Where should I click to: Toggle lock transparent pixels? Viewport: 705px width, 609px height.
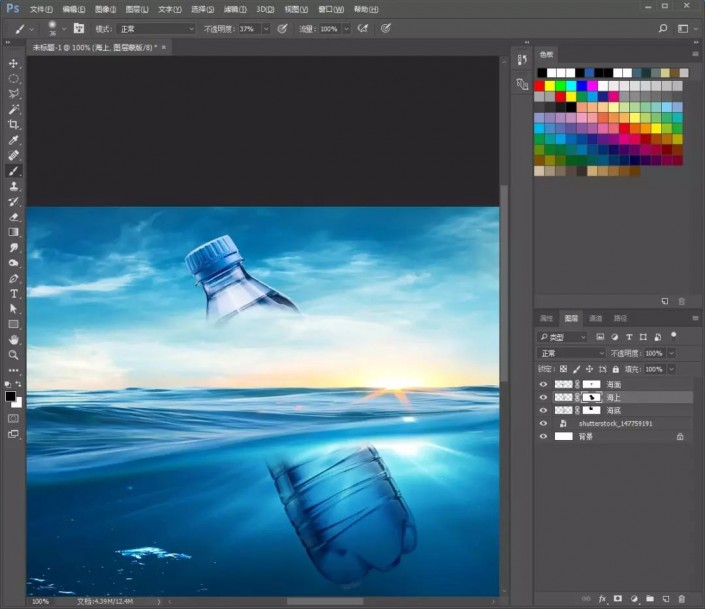[563, 369]
